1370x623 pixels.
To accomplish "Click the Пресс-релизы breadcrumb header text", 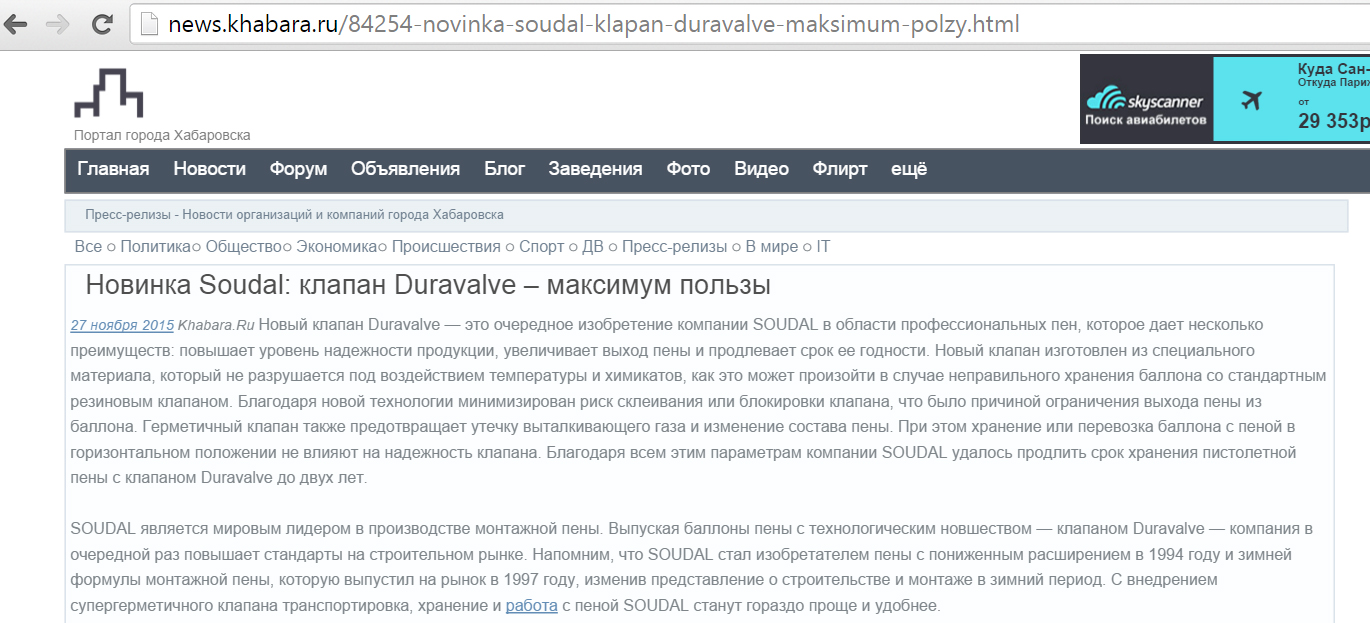I will (x=294, y=215).
